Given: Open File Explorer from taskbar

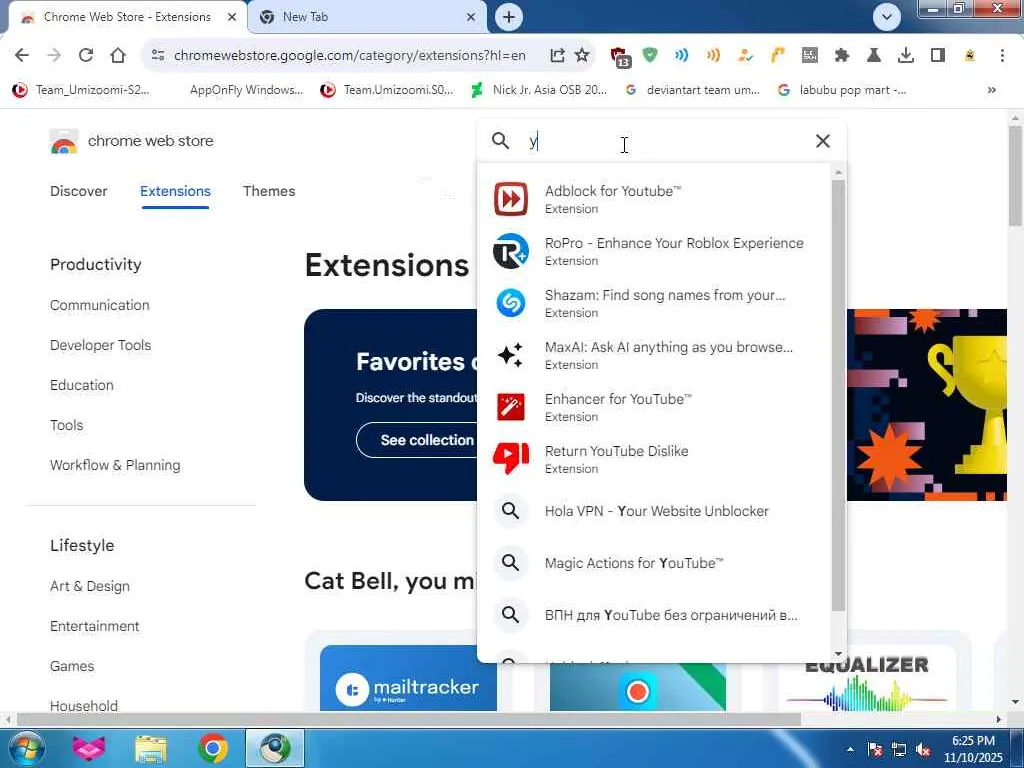Looking at the screenshot, I should tap(151, 748).
